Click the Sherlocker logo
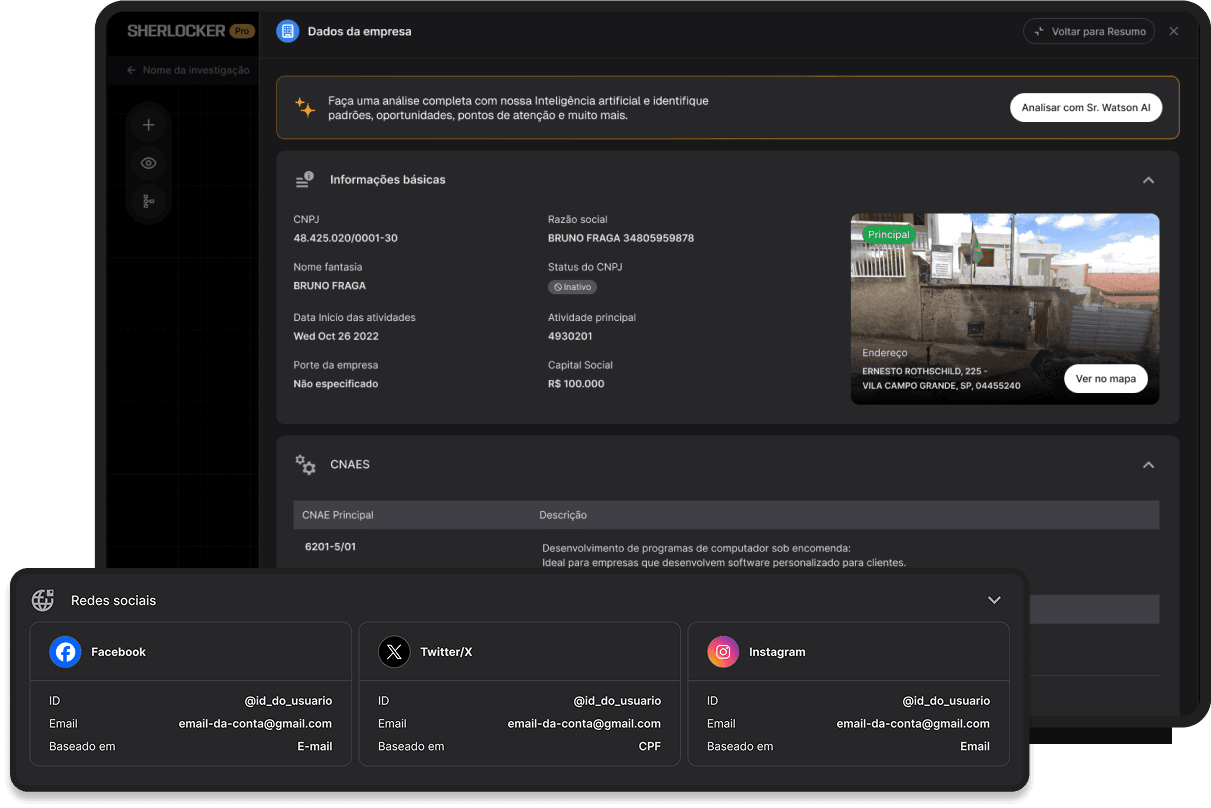The width and height of the screenshot is (1211, 808). click(176, 31)
